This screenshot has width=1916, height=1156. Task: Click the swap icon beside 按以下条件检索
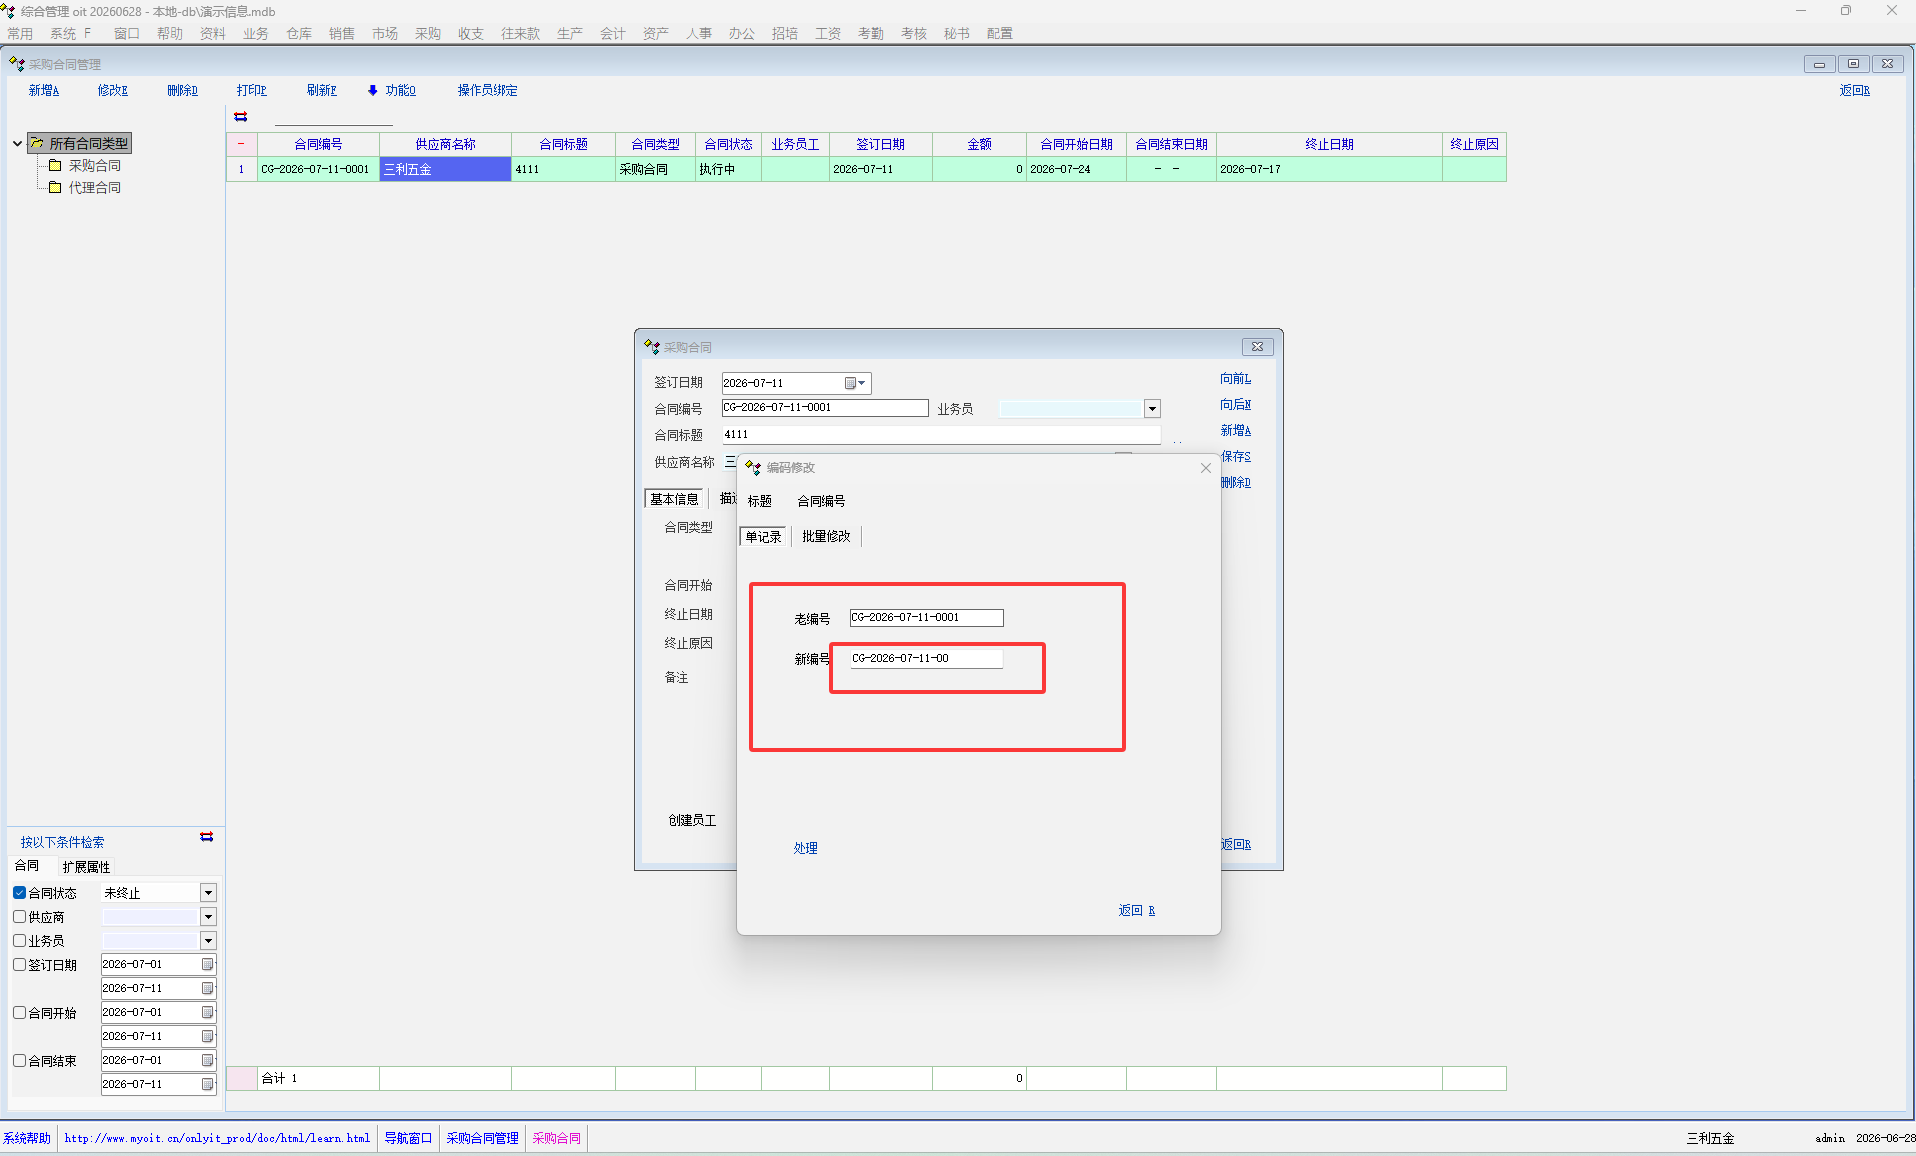(x=207, y=837)
